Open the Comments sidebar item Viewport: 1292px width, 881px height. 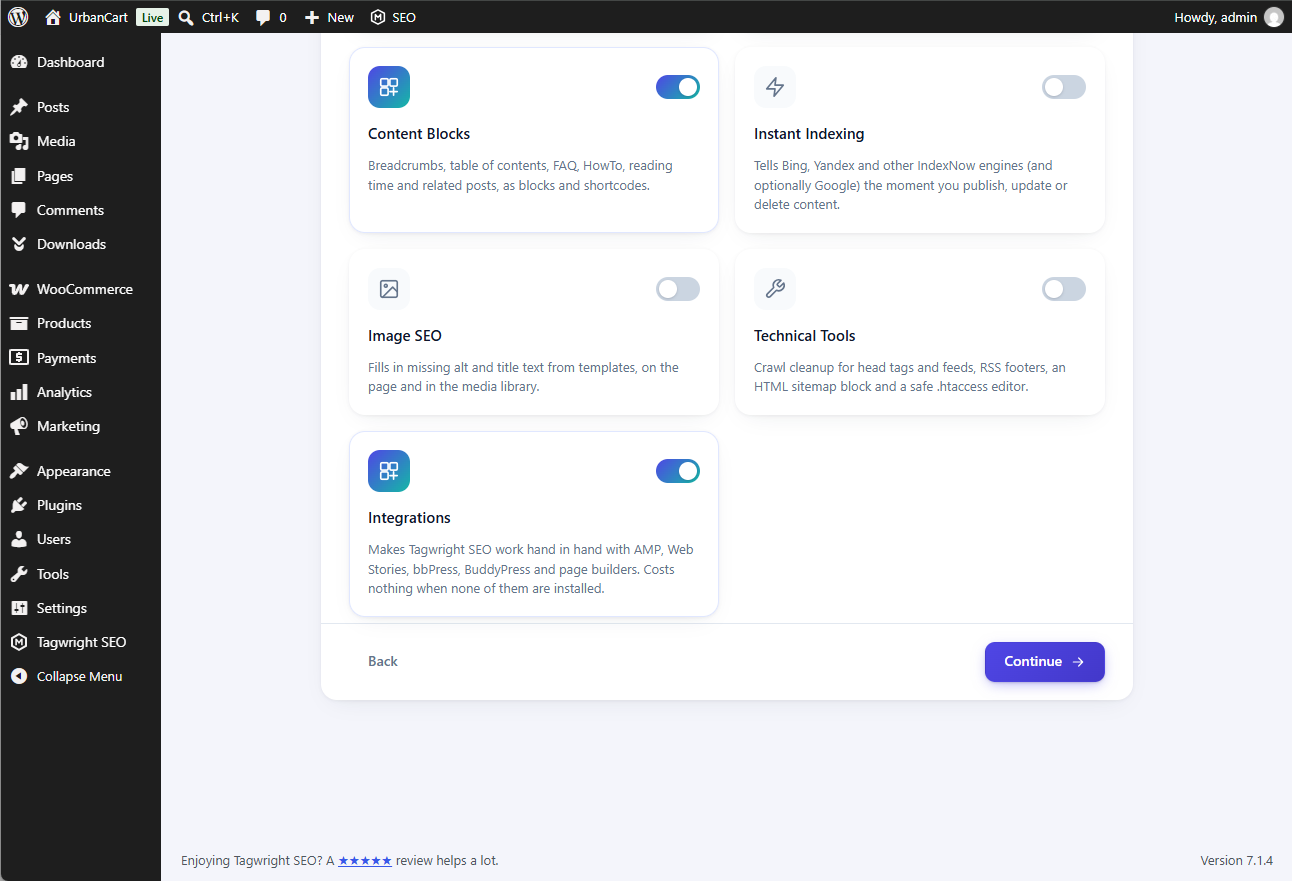80,210
